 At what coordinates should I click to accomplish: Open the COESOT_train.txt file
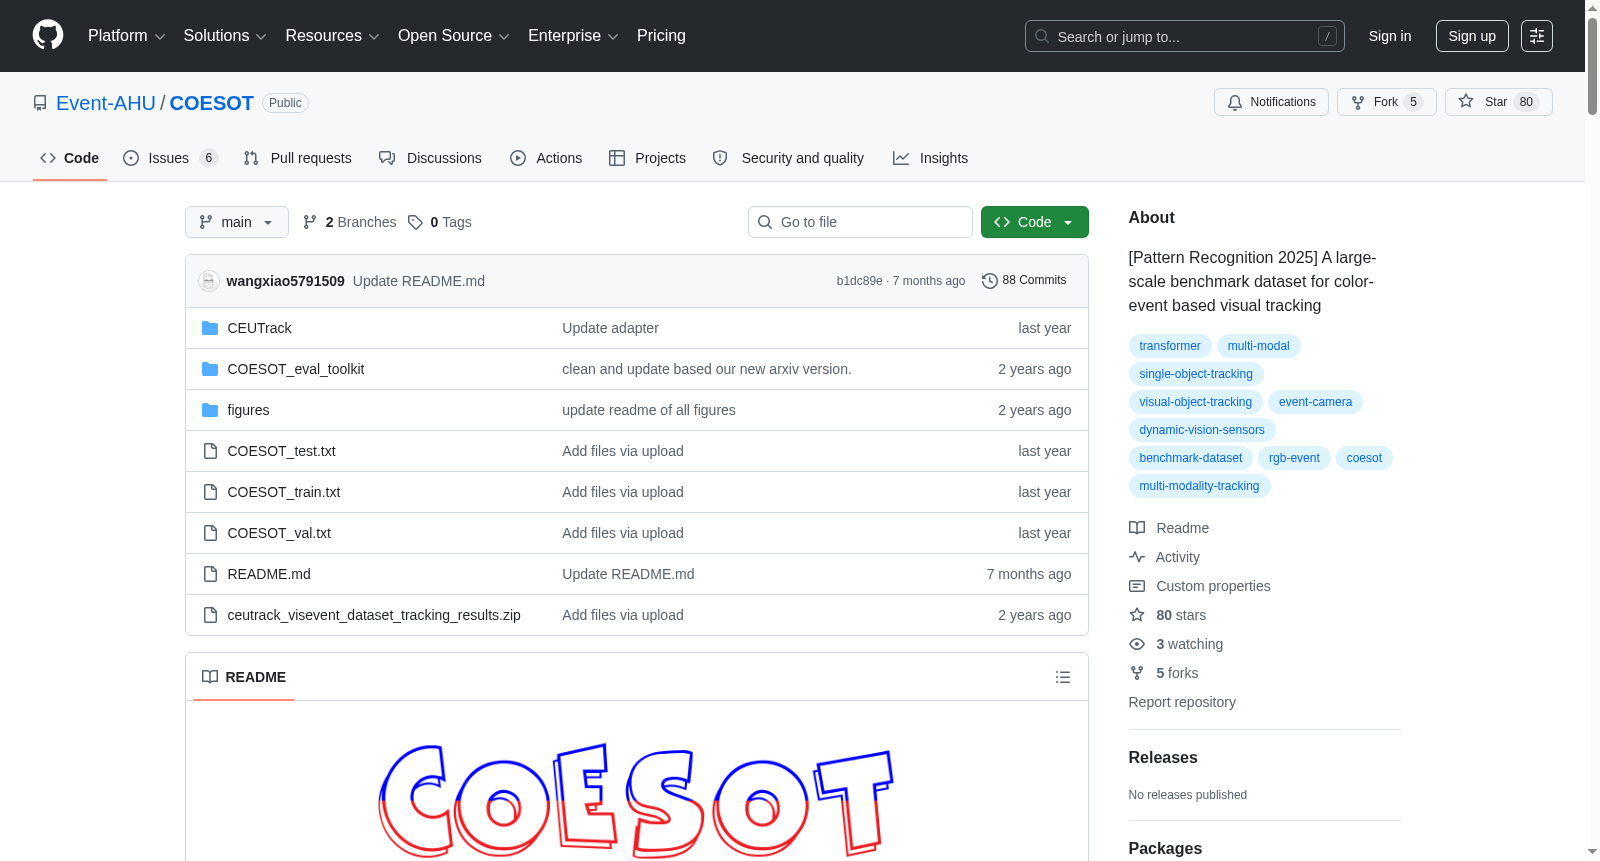(x=284, y=492)
